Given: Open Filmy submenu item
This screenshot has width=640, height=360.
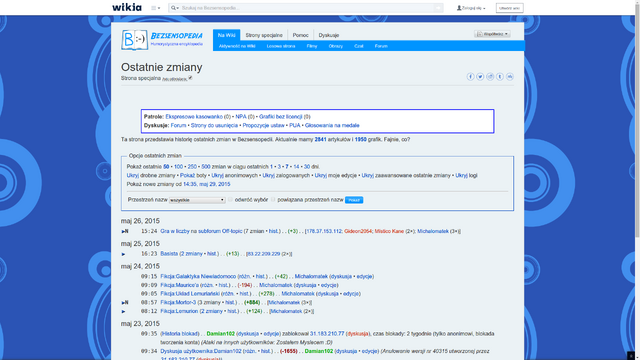Looking at the screenshot, I should 312,46.
